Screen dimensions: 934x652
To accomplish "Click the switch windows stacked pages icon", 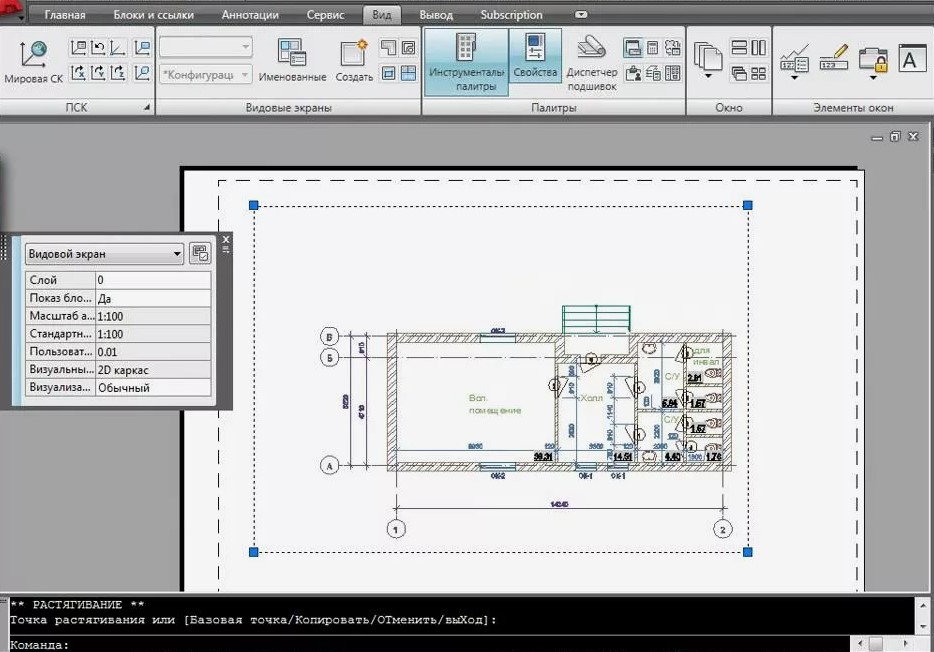I will tap(708, 57).
